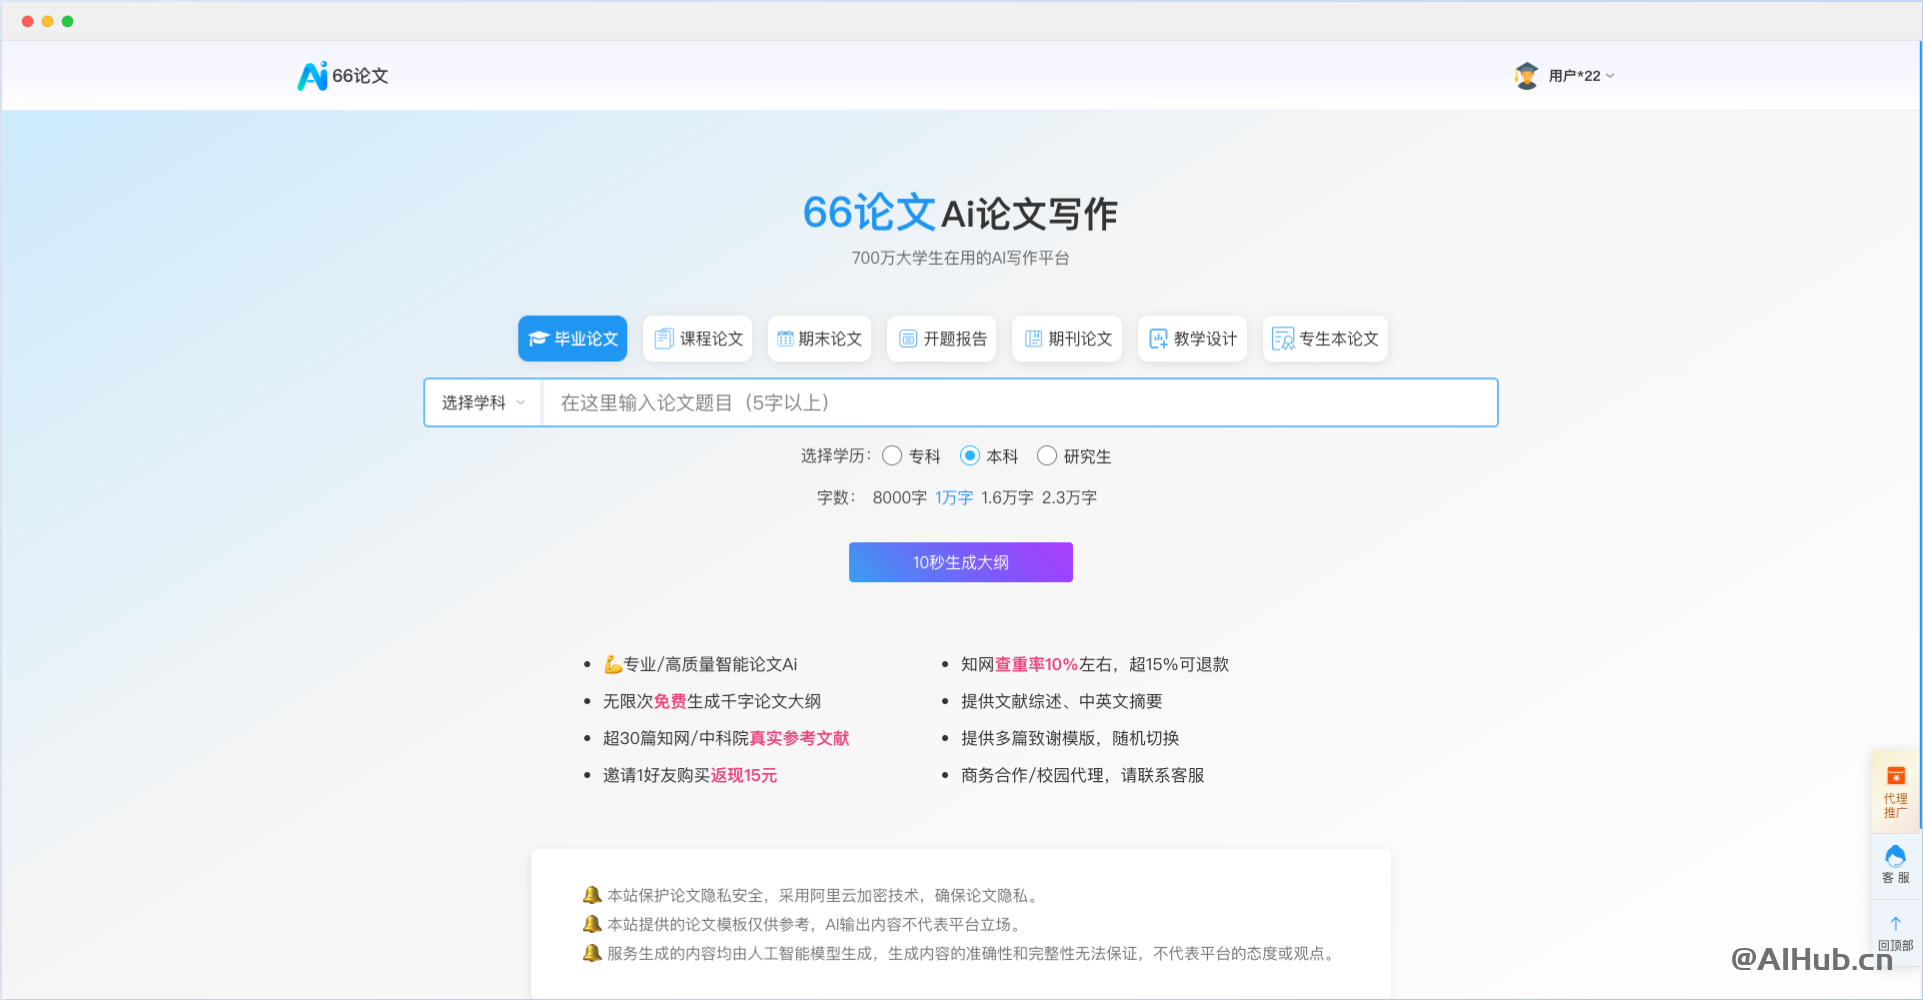
Task: Open the graduation cap avatar dropdown
Action: tap(1526, 75)
